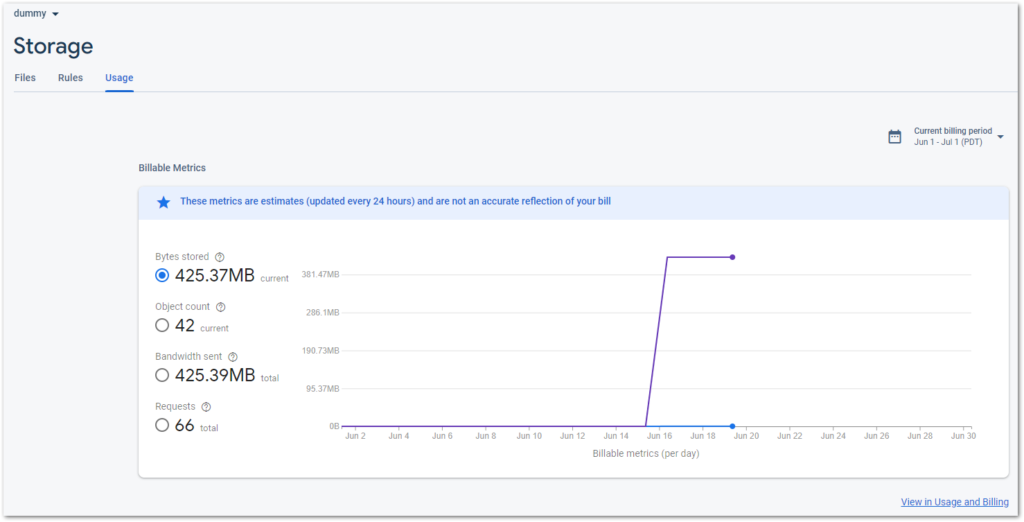Open the dummy project dropdown
The width and height of the screenshot is (1024, 522).
(36, 14)
